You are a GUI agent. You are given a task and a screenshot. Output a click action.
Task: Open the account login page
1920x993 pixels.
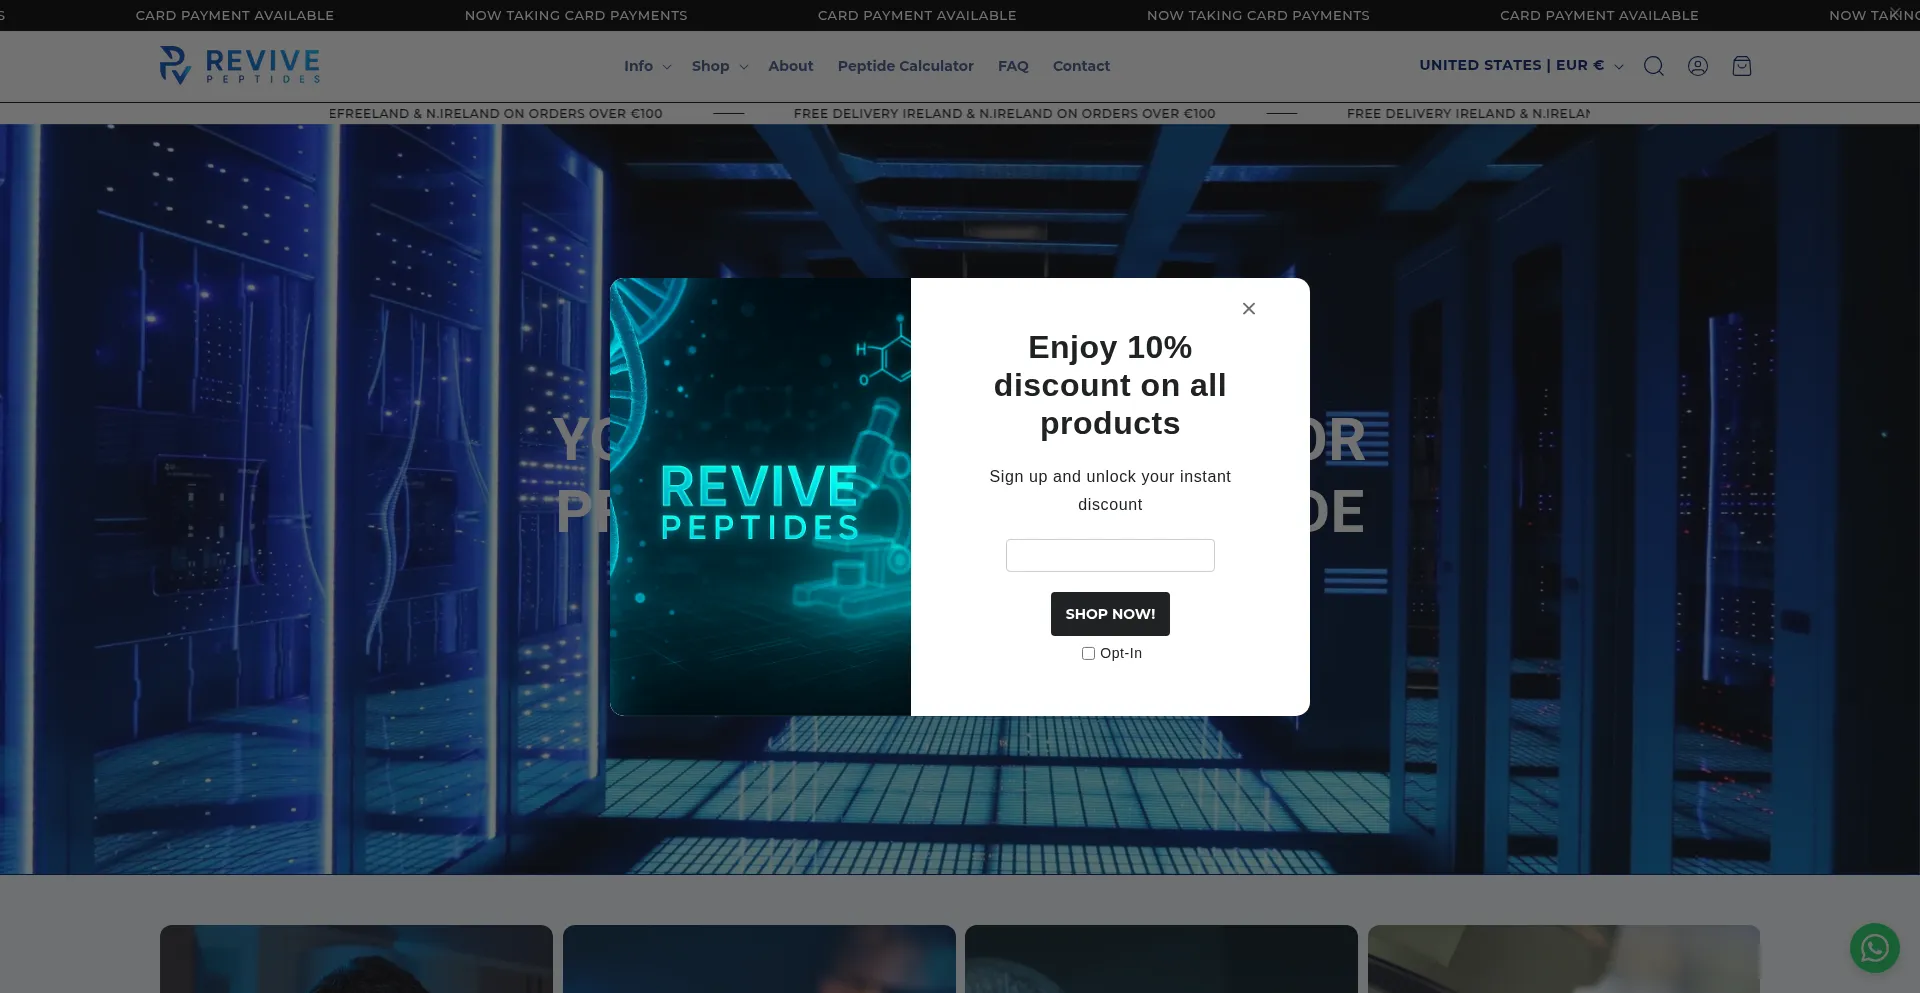coord(1698,66)
